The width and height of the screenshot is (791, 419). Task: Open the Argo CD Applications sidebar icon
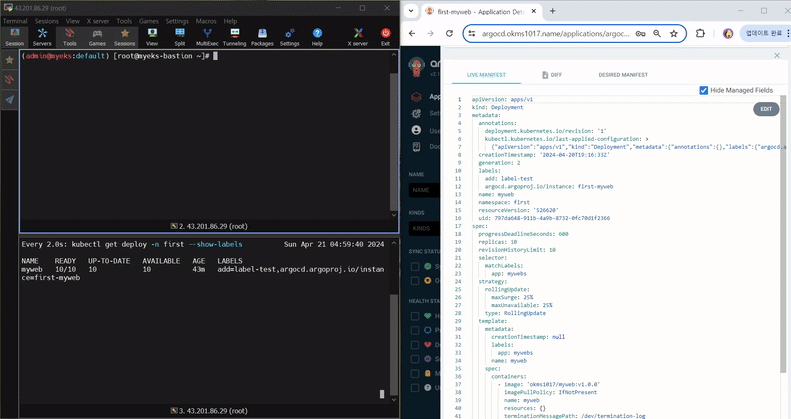tap(416, 97)
